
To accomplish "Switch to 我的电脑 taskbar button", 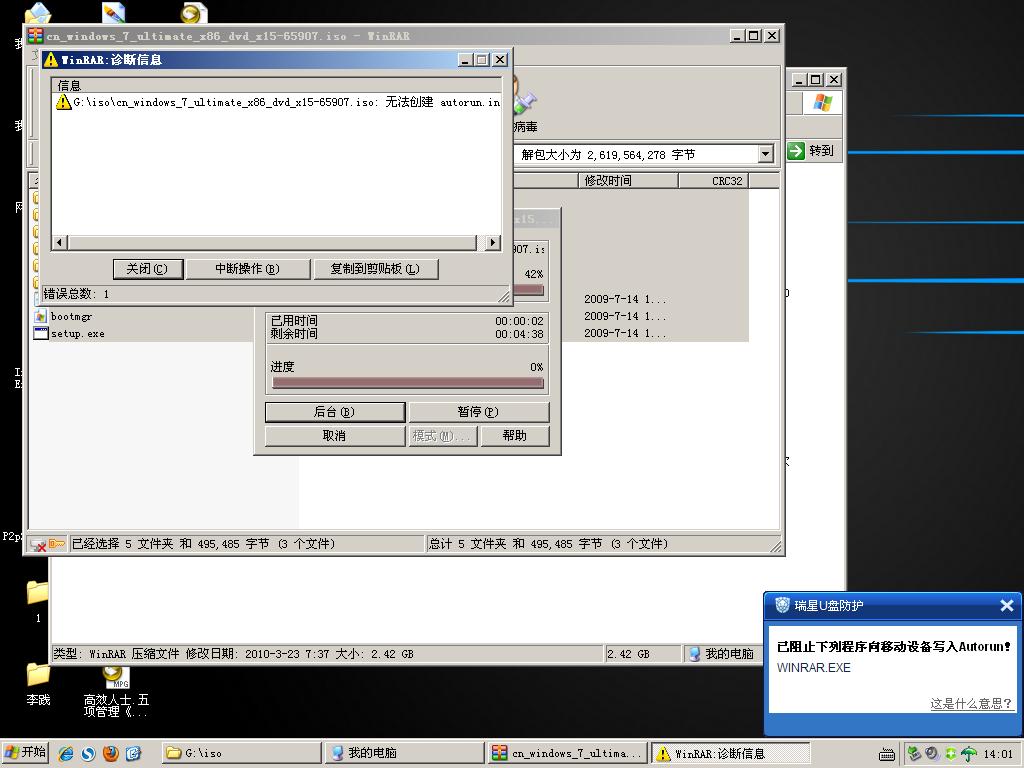I will pyautogui.click(x=406, y=753).
